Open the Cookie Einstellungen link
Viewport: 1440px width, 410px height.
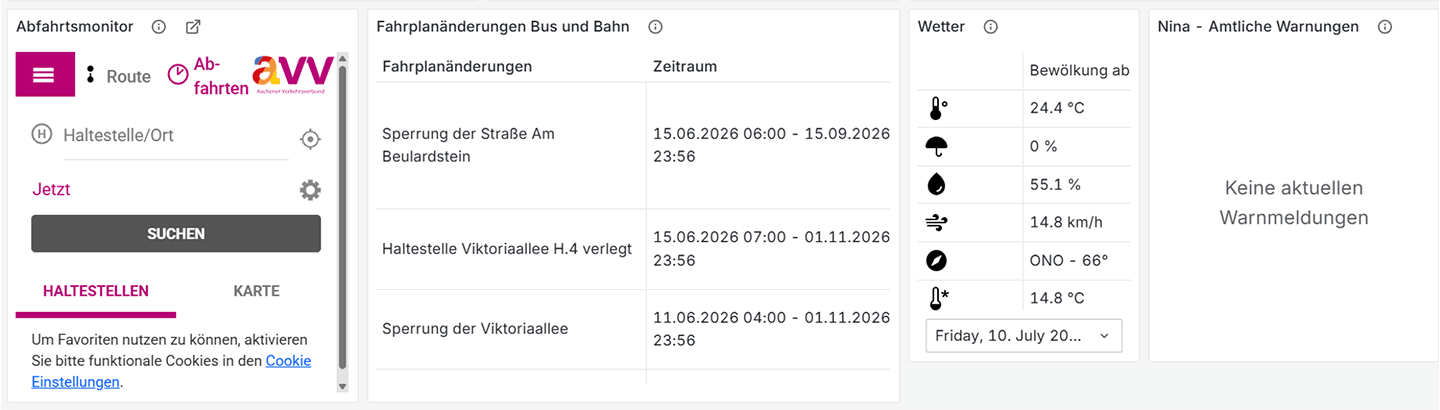171,371
